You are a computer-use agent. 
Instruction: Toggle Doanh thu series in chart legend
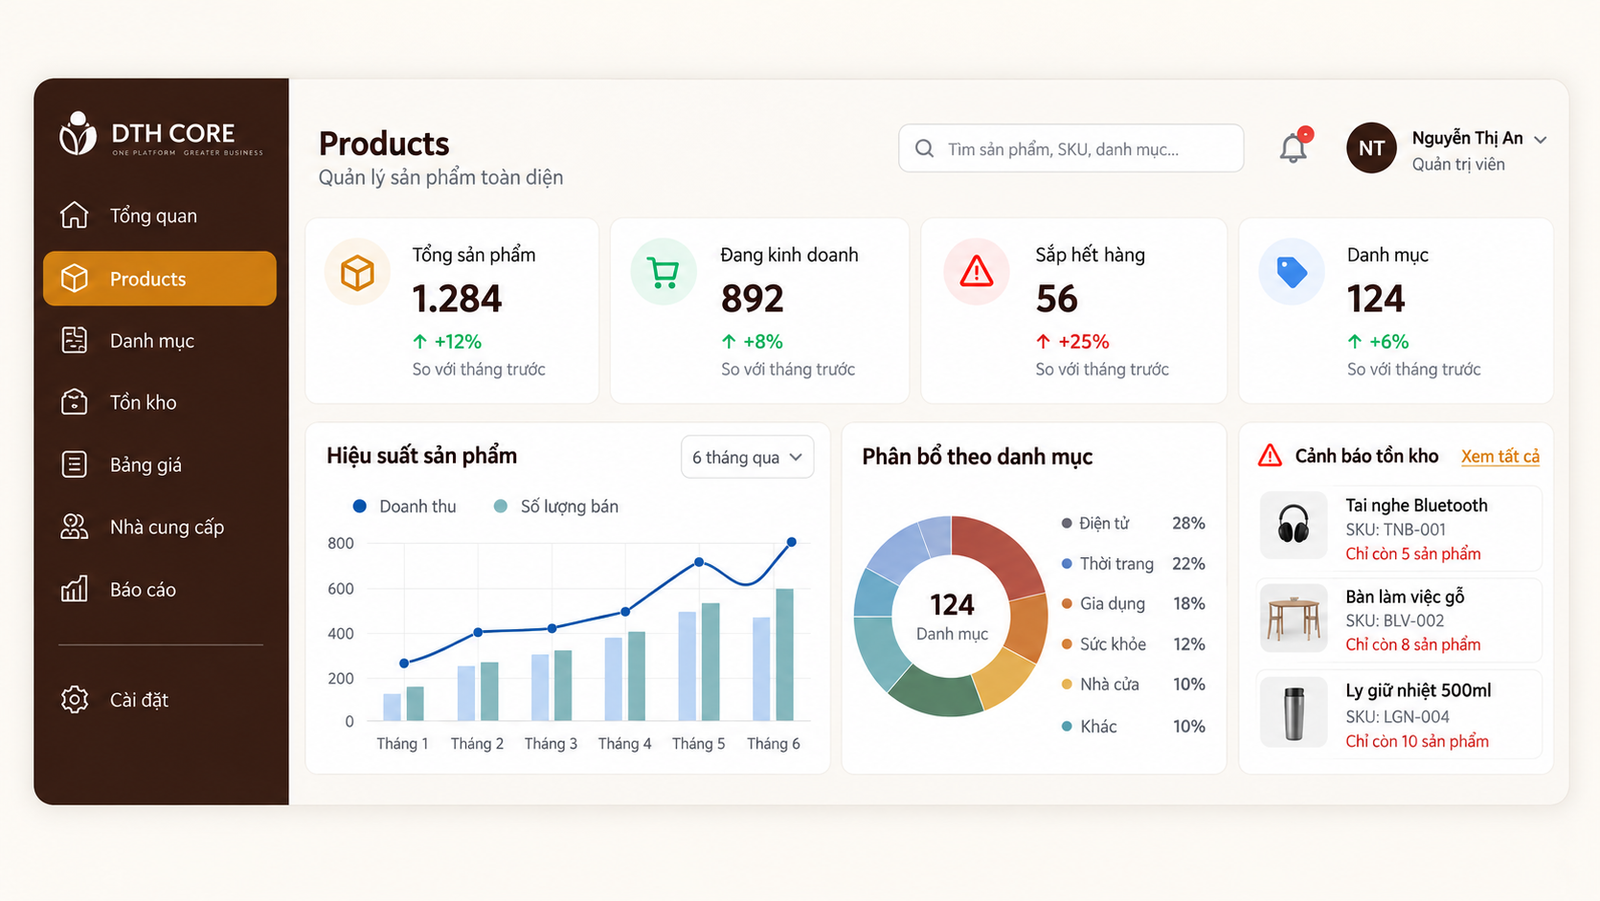tap(405, 506)
